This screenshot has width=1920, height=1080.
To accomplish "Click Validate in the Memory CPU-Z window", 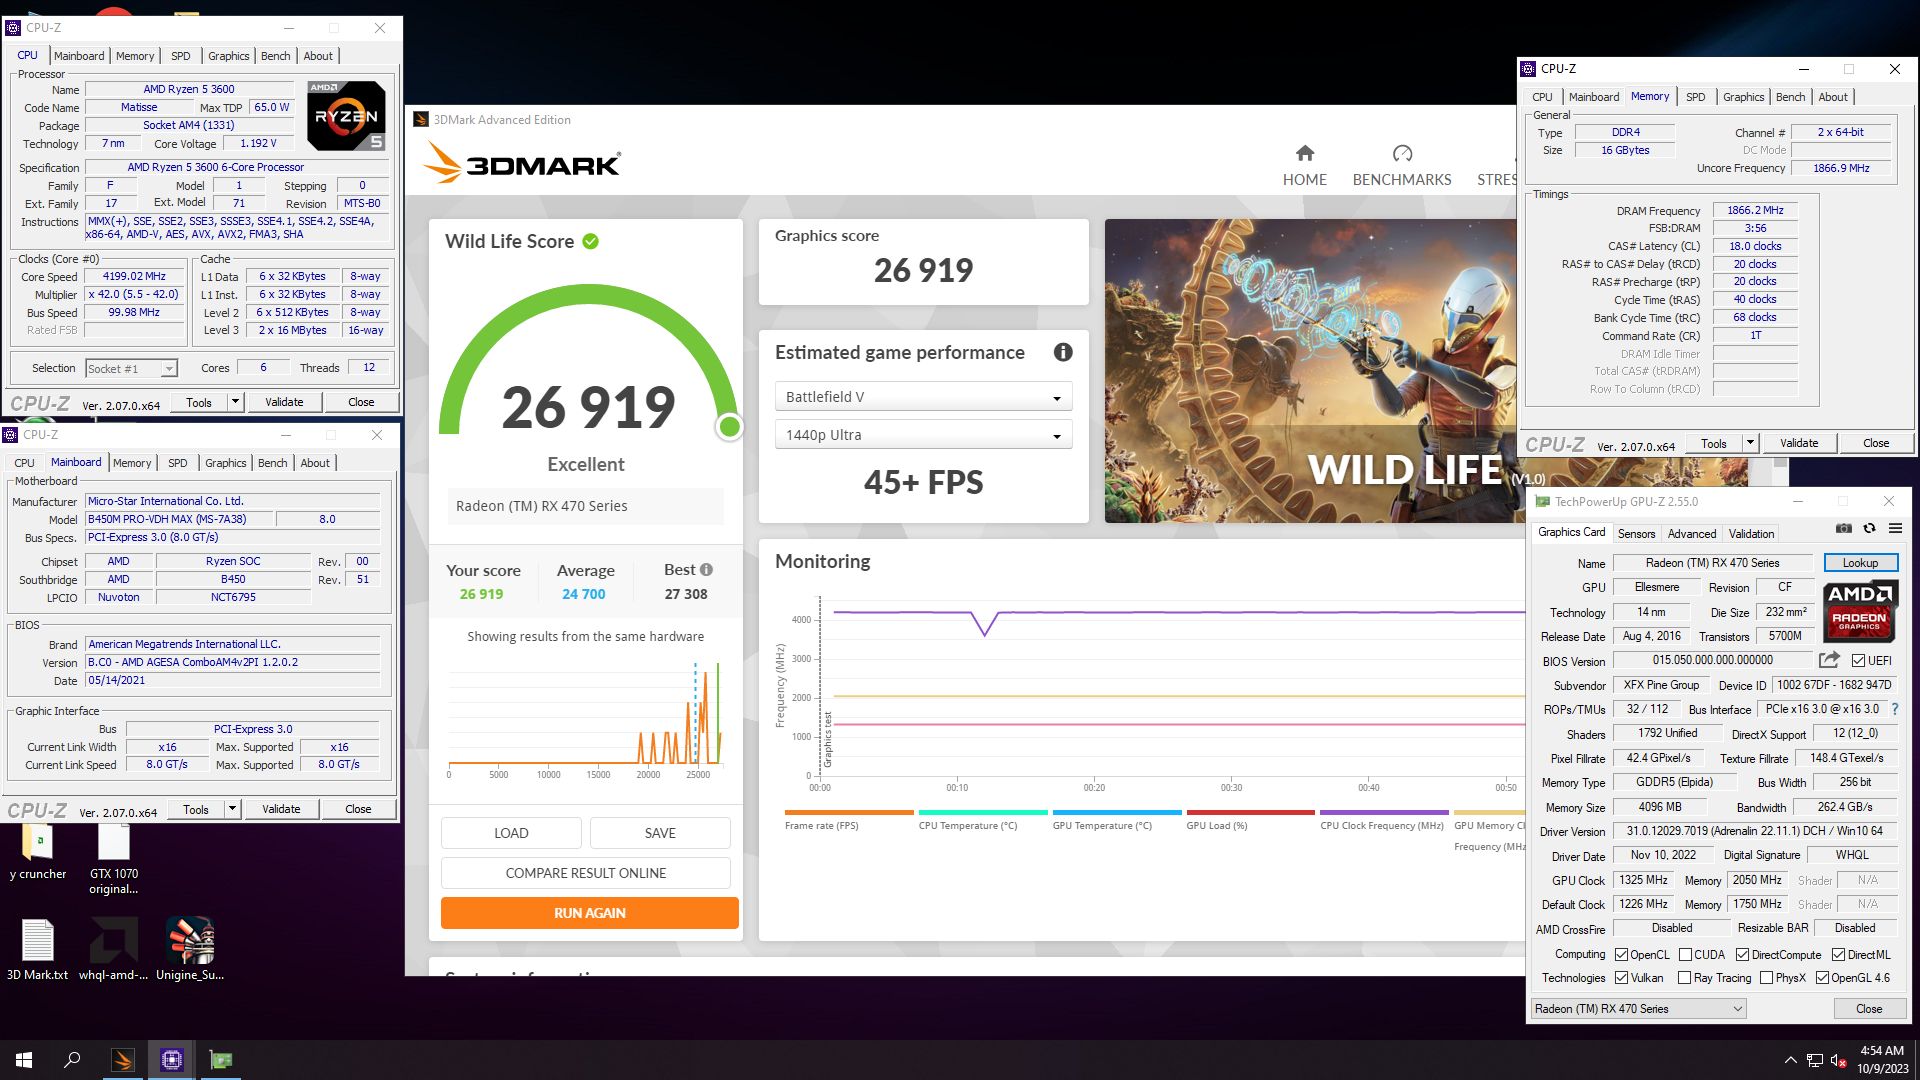I will coord(1799,443).
